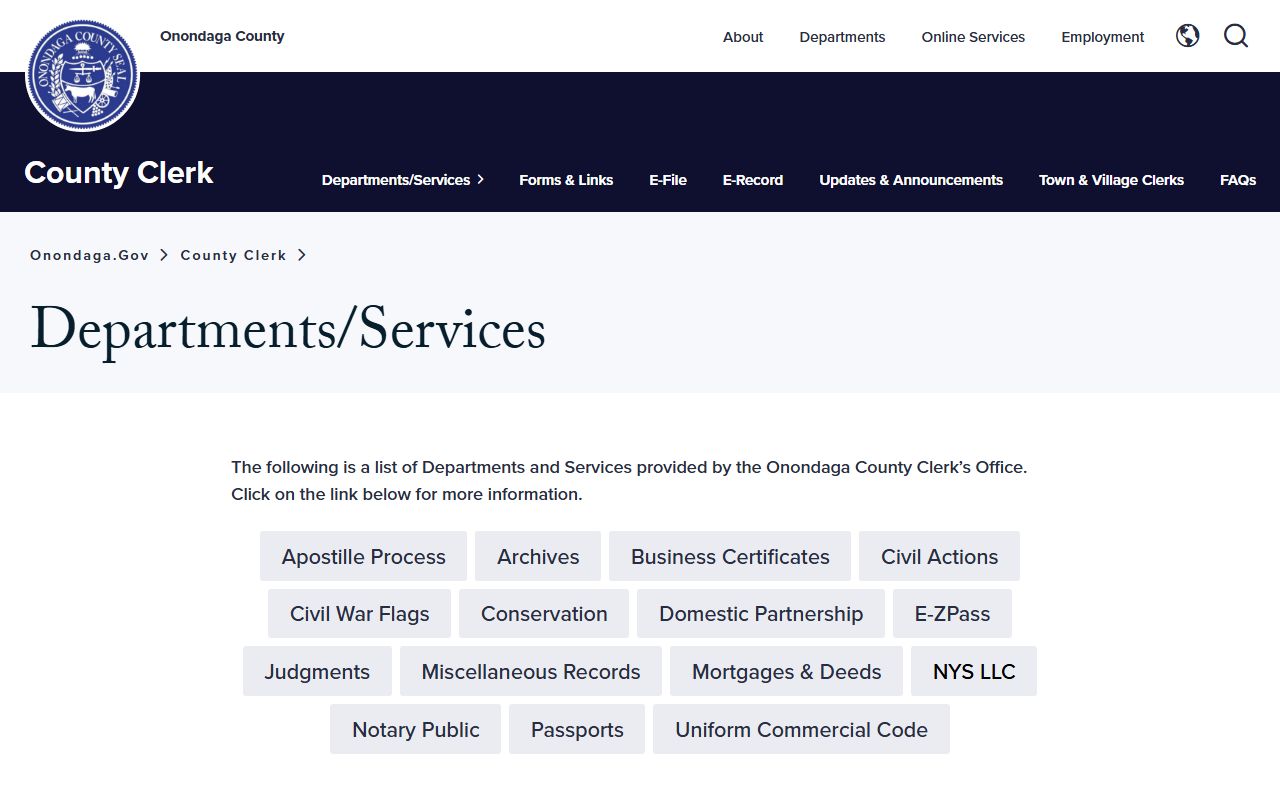Open the Online Services menu

[973, 37]
